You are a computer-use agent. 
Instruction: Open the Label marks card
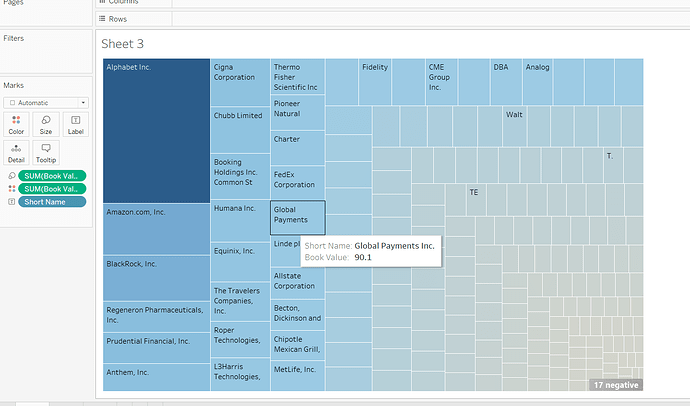coord(75,124)
